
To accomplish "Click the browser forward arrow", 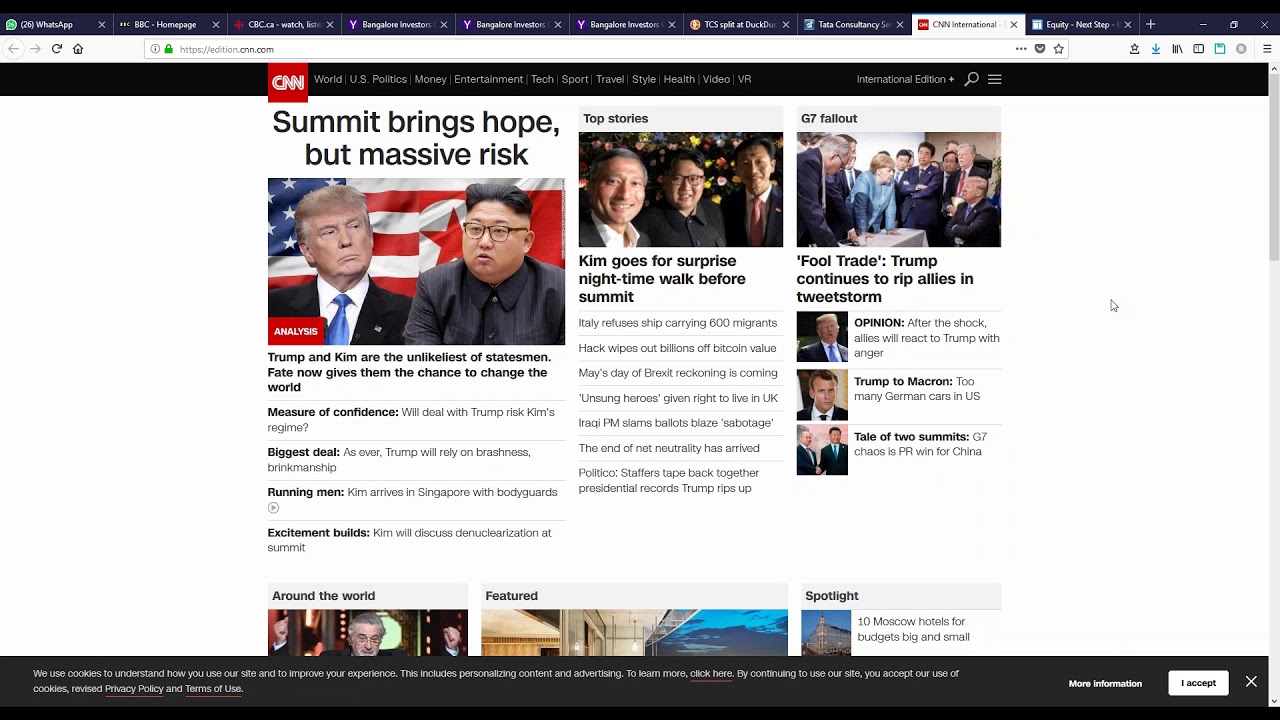I will pos(35,49).
